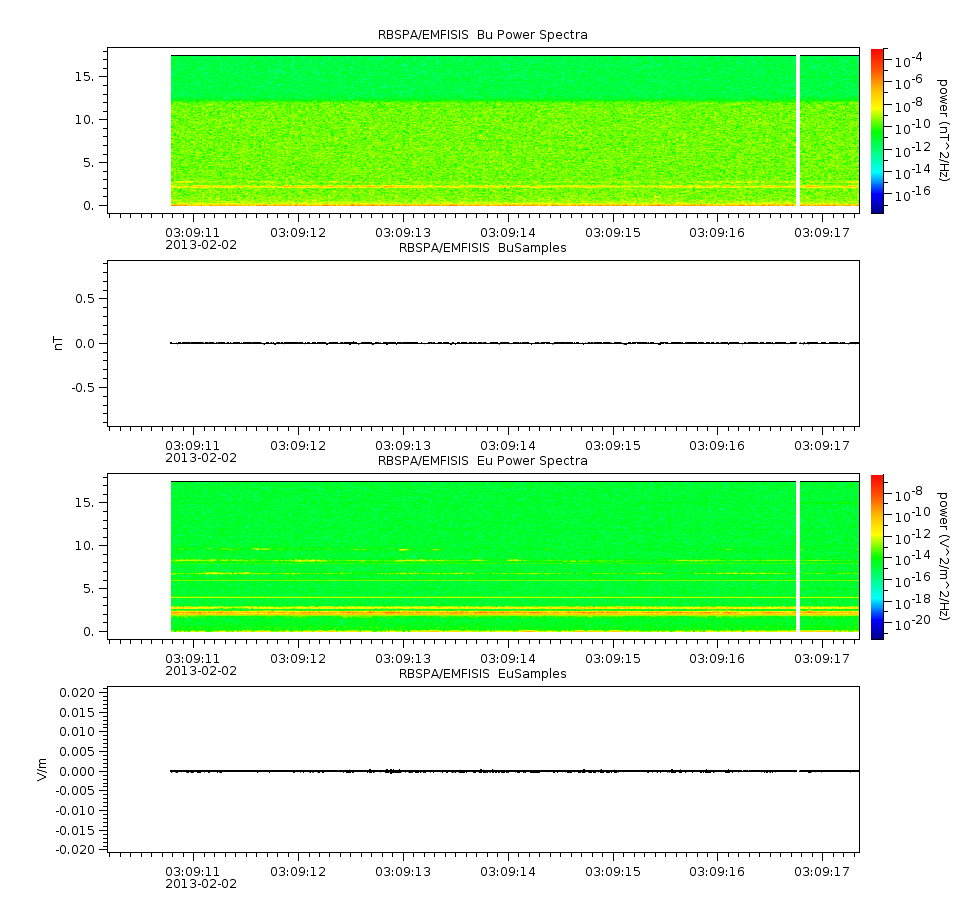The width and height of the screenshot is (967, 900).
Task: Click the 10. frequency tick on Bu spectrogram
Action: pyautogui.click(x=84, y=120)
